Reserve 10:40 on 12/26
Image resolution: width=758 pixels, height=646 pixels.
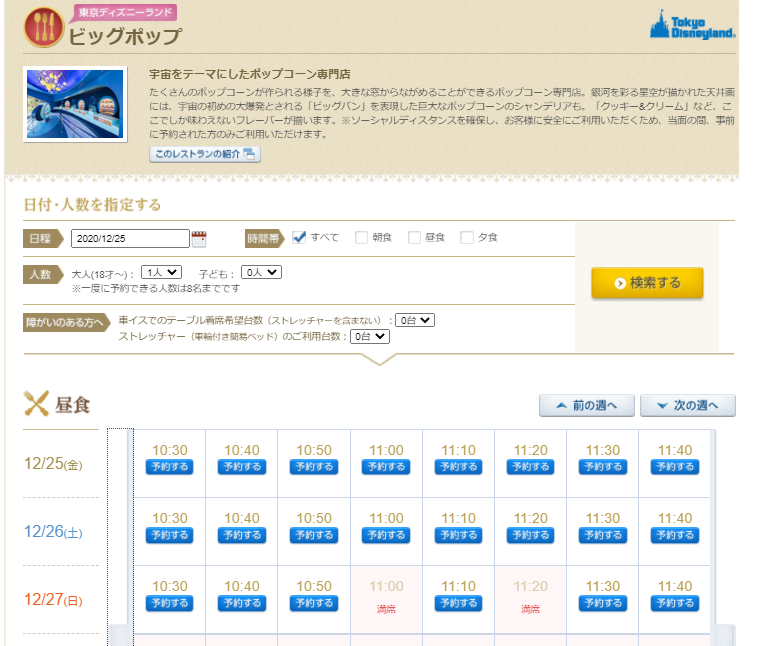click(x=242, y=535)
